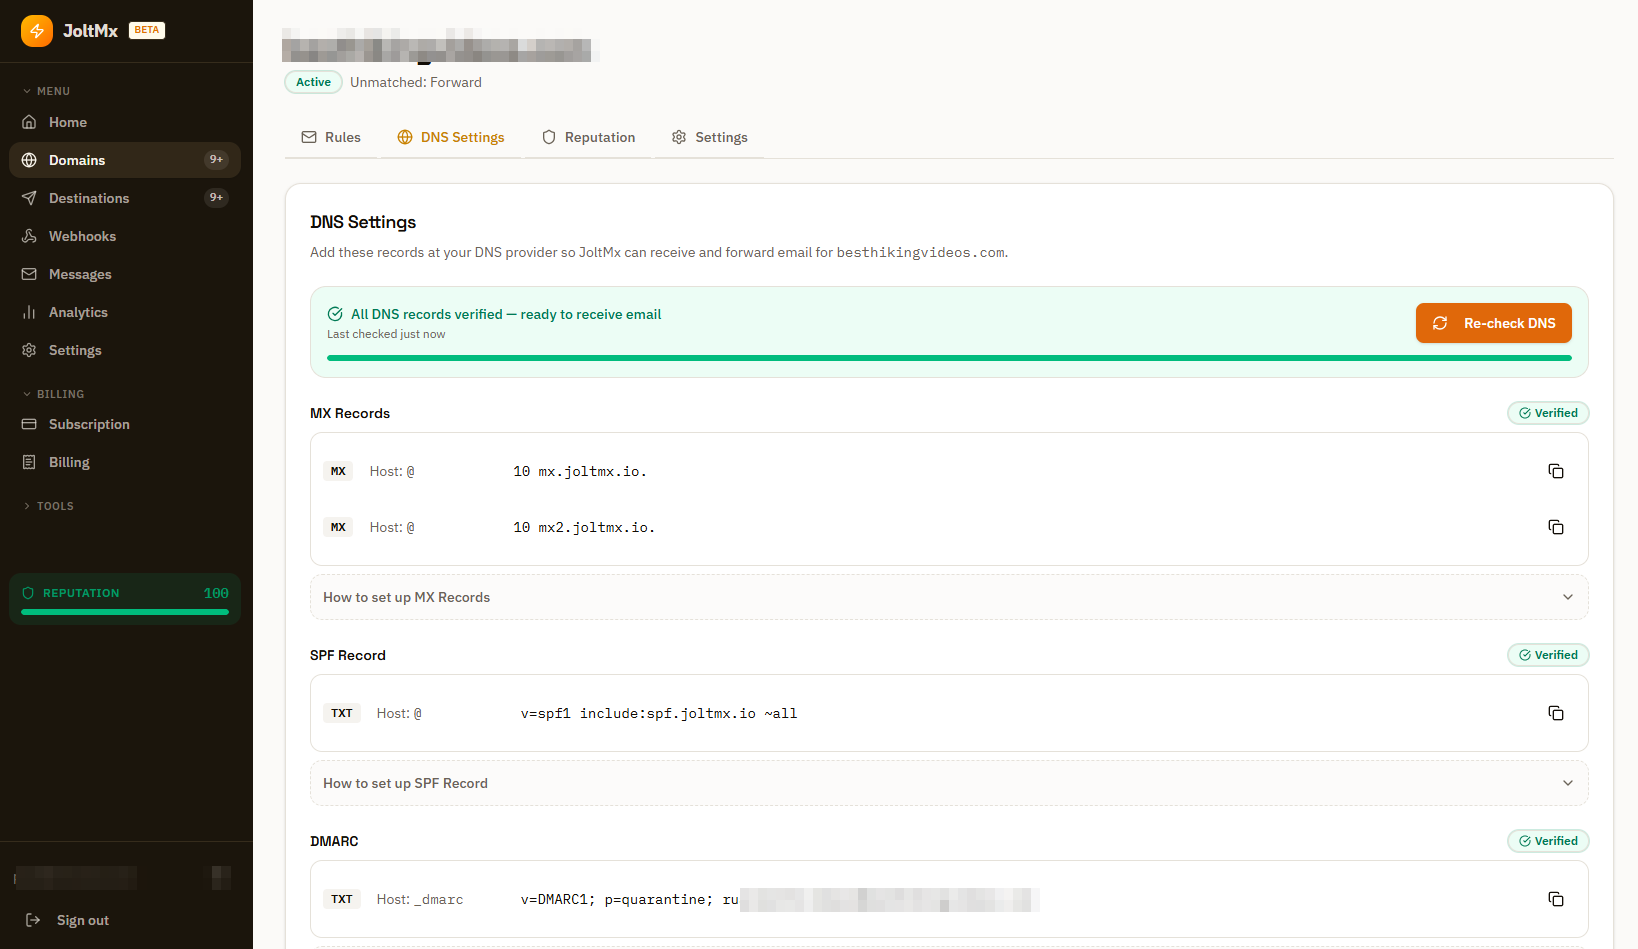The width and height of the screenshot is (1638, 949).
Task: Click the Billing receipt icon
Action: 29,462
